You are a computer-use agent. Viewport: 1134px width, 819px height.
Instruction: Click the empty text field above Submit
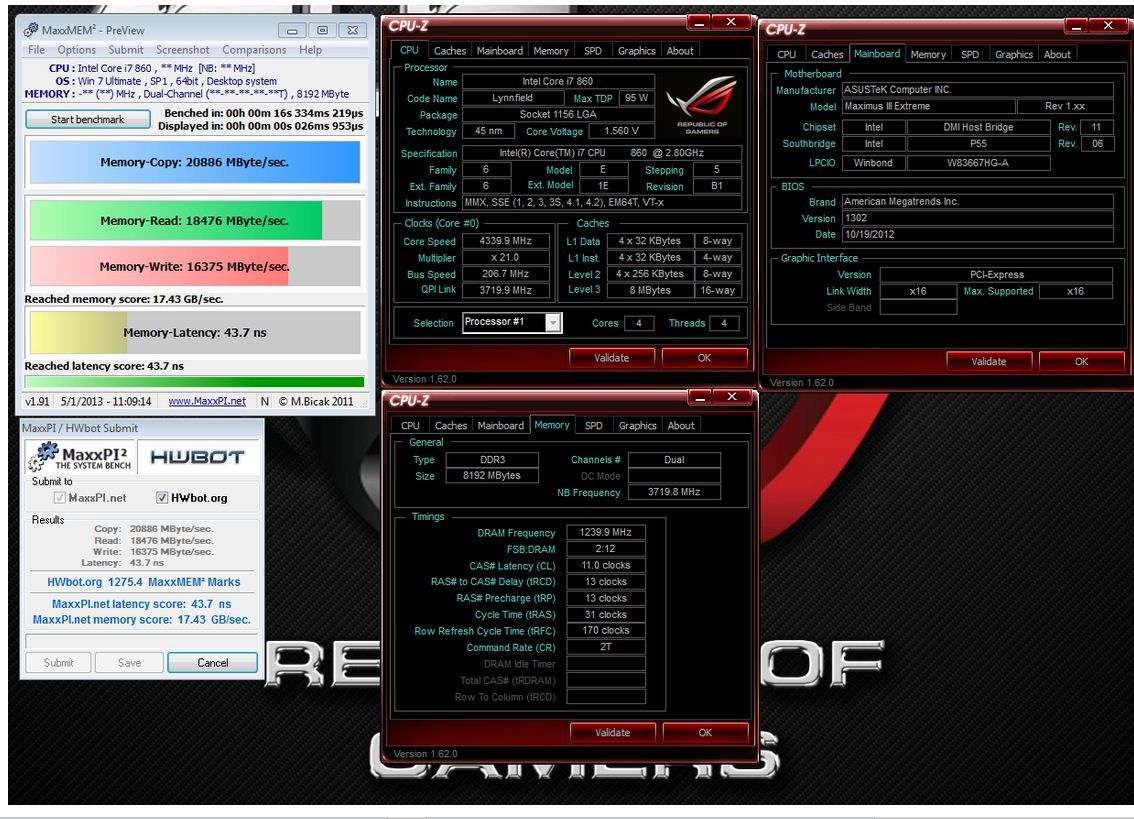click(140, 639)
